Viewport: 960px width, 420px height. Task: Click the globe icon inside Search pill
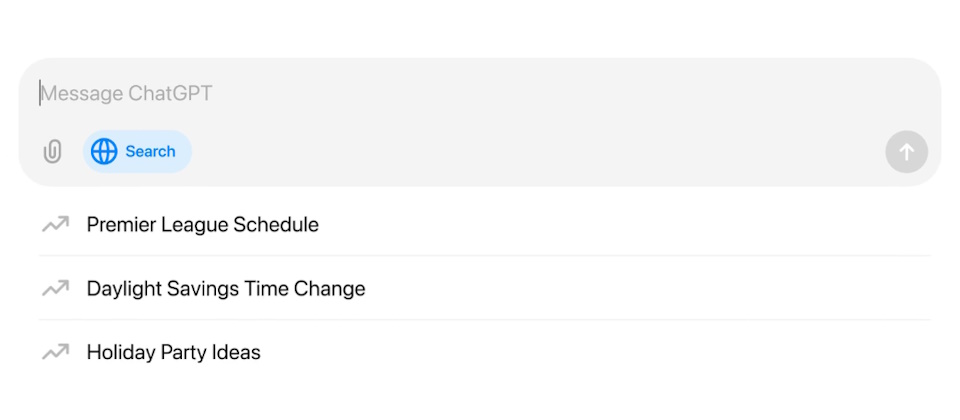tap(104, 152)
